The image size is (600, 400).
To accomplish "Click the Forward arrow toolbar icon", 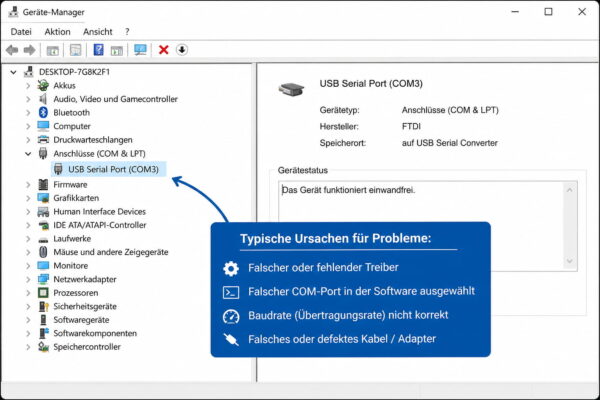I will pyautogui.click(x=29, y=50).
